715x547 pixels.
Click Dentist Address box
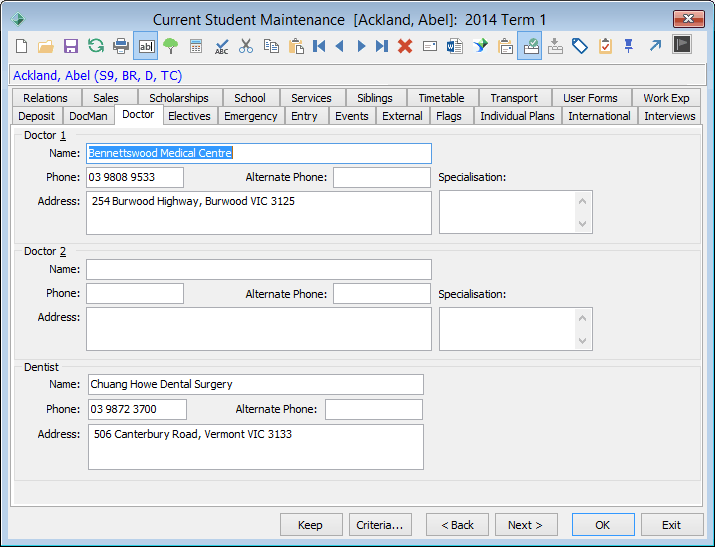[x=256, y=447]
